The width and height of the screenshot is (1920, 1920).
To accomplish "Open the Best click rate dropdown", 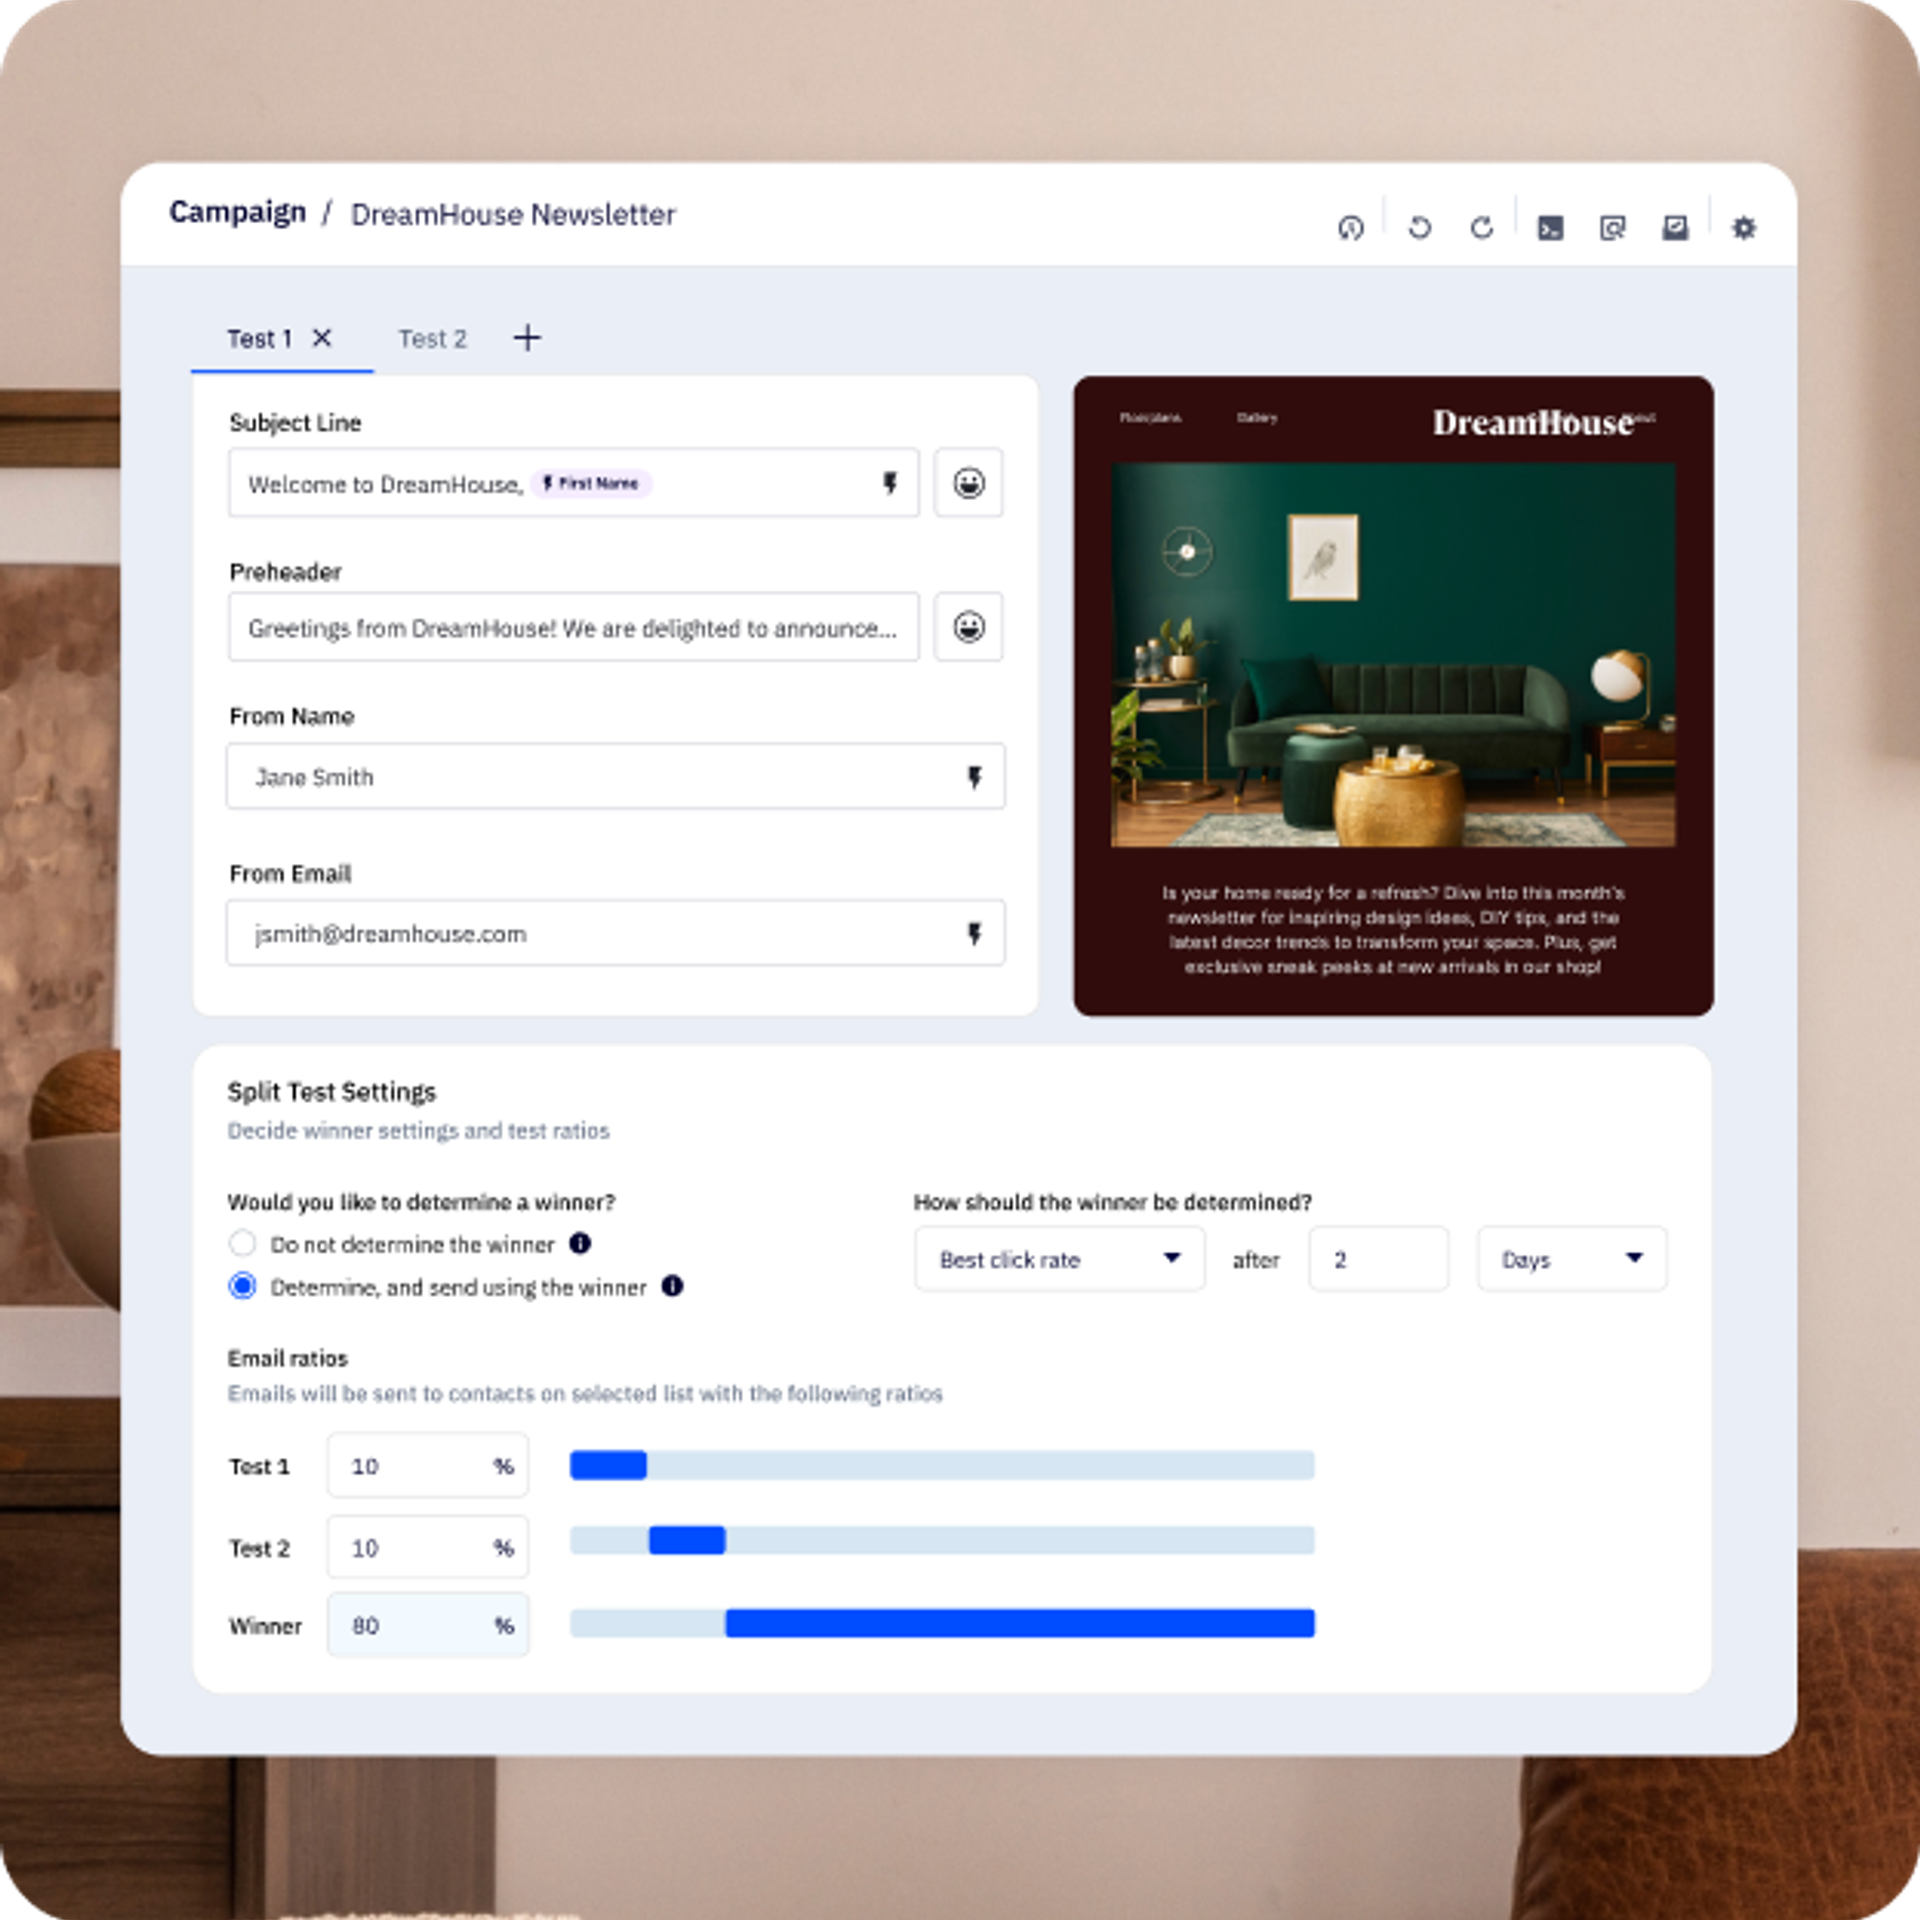I will point(1059,1259).
